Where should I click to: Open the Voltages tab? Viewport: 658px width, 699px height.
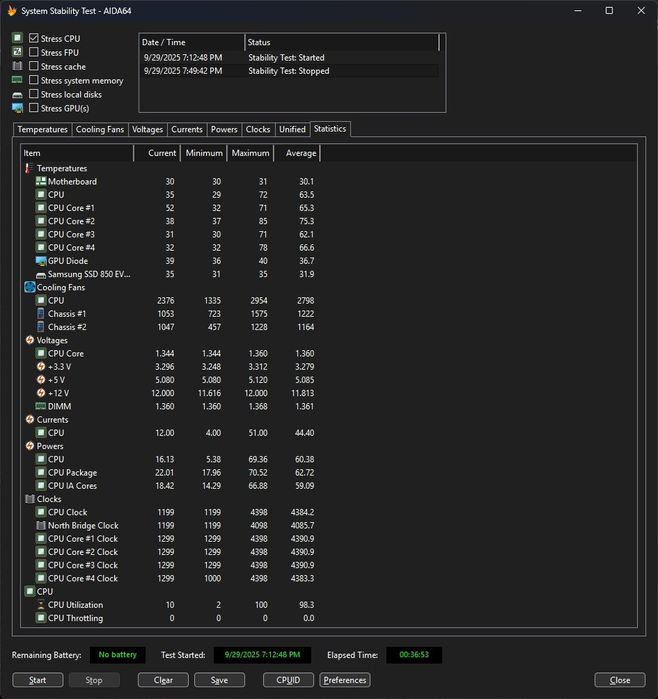148,129
